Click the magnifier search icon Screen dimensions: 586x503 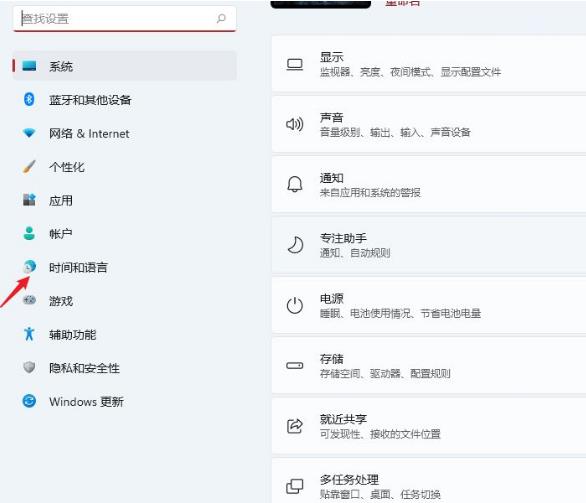221,18
